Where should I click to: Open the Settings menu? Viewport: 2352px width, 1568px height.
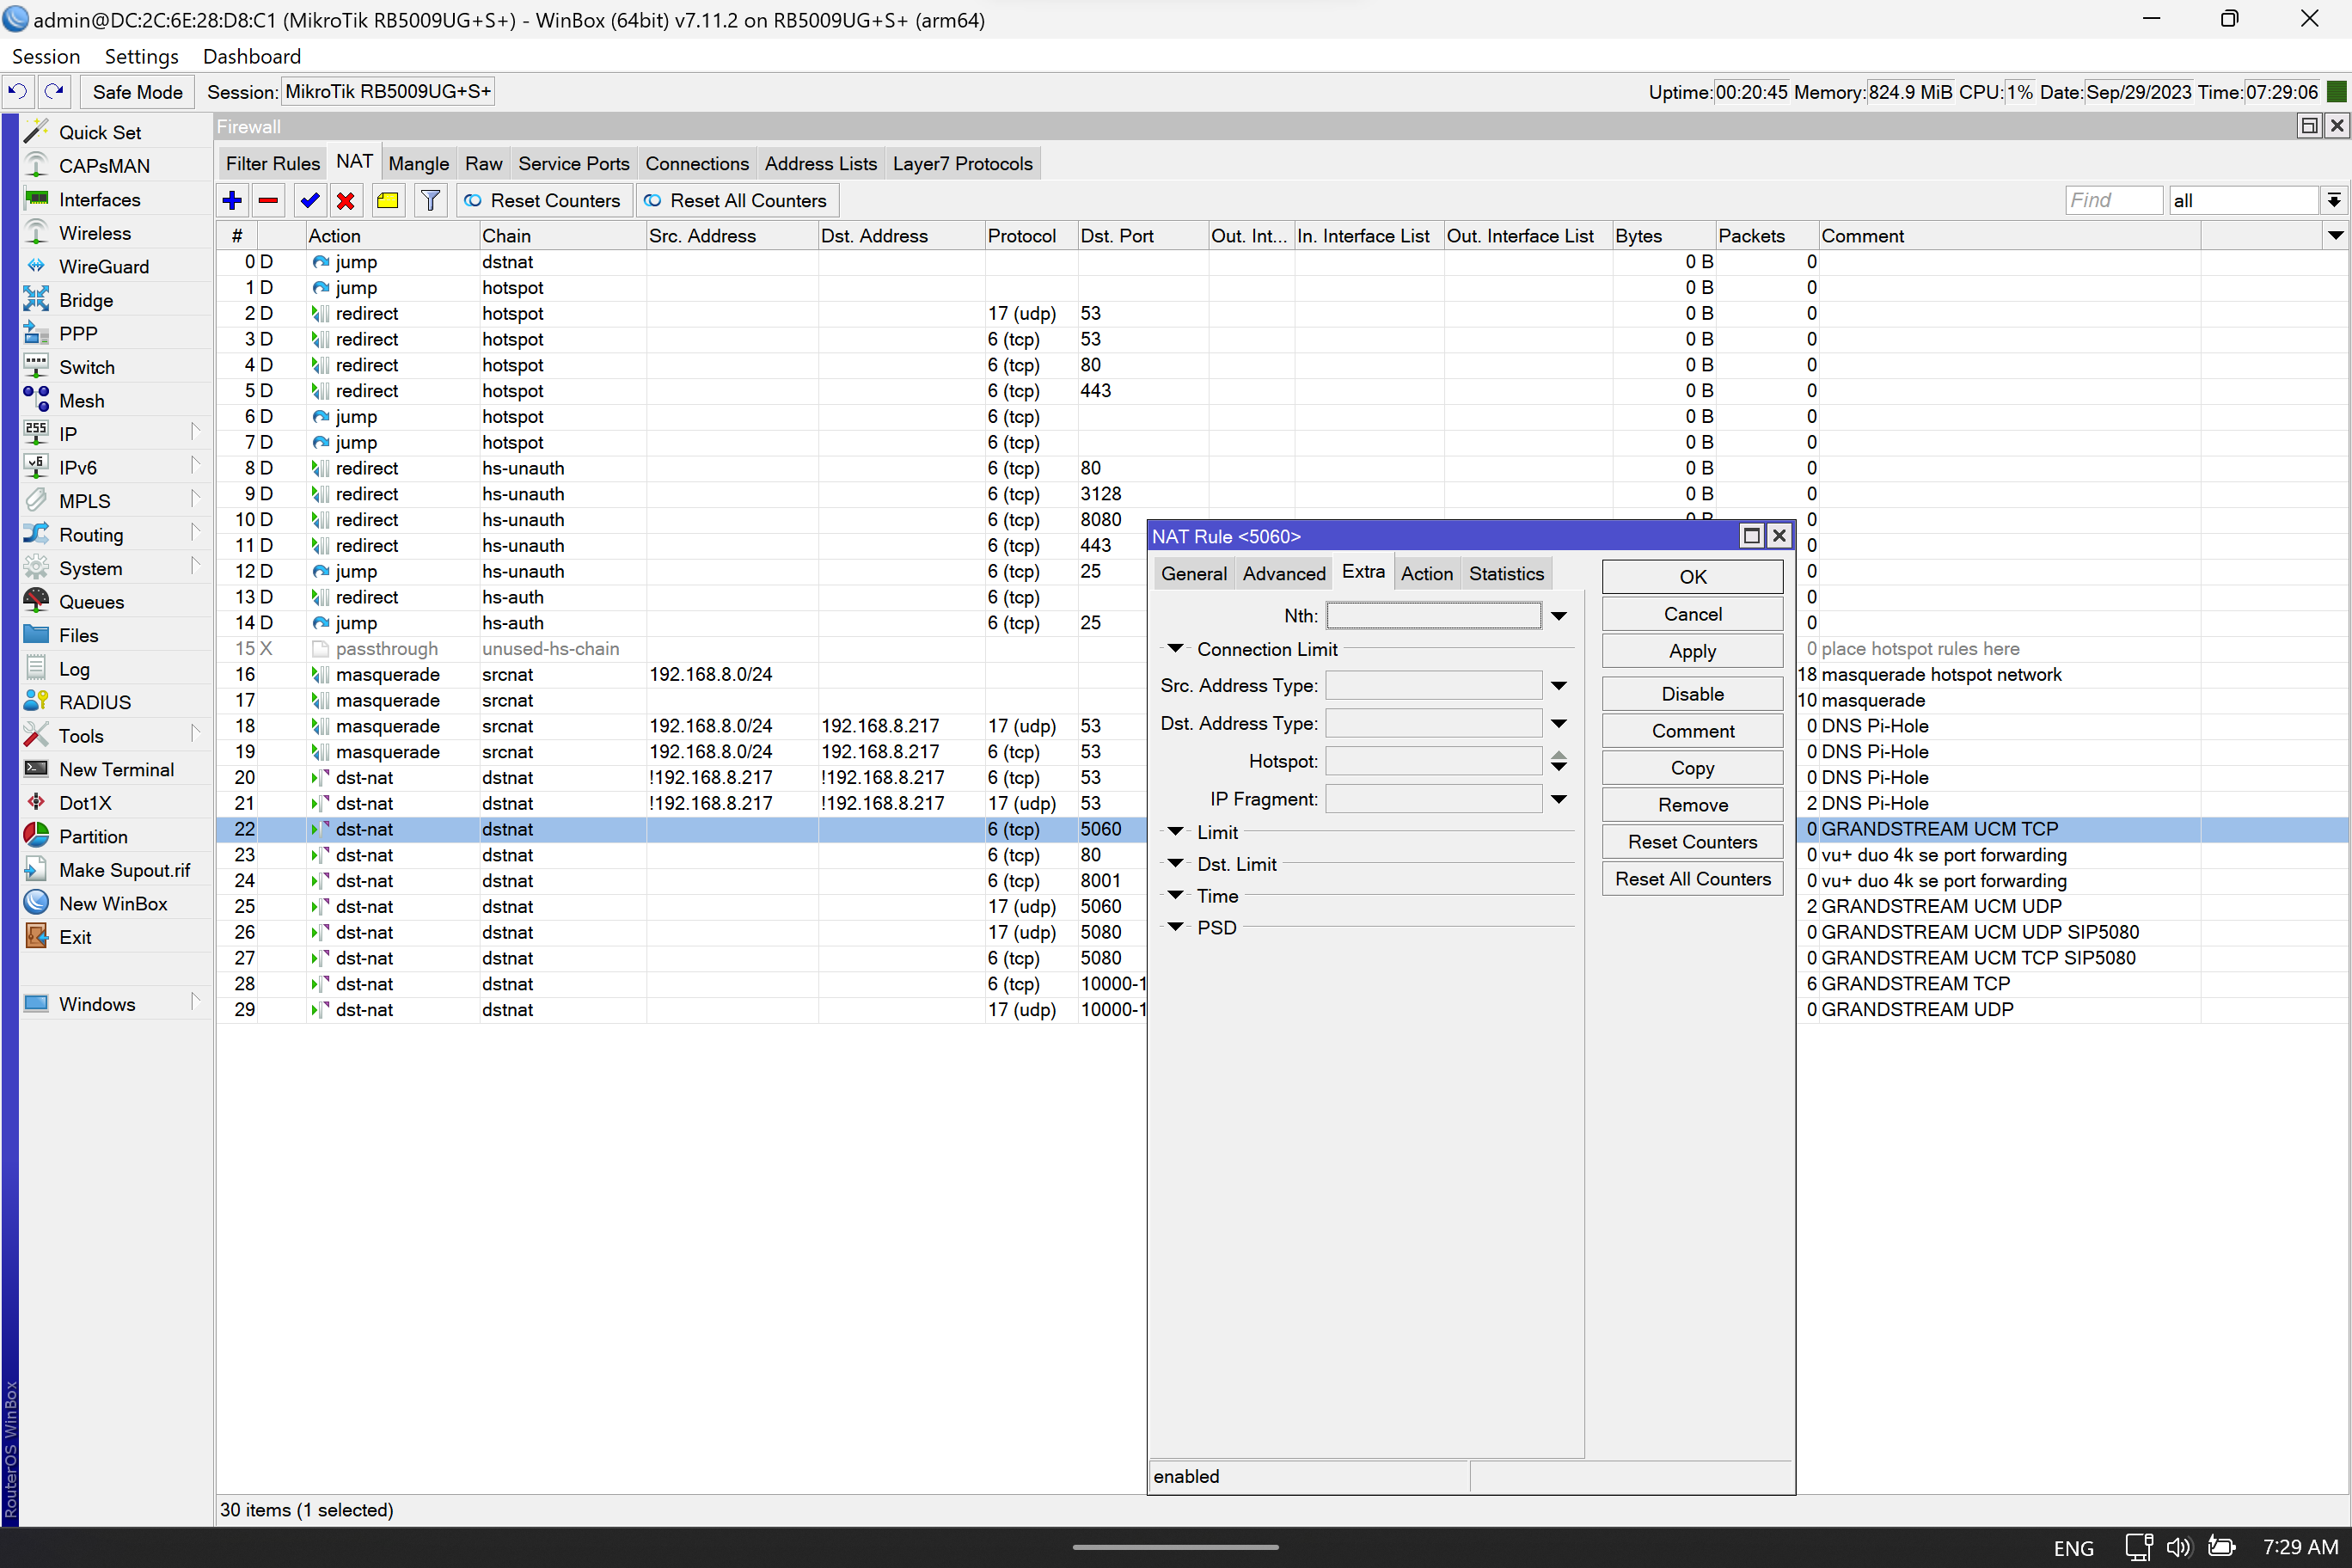tap(141, 56)
